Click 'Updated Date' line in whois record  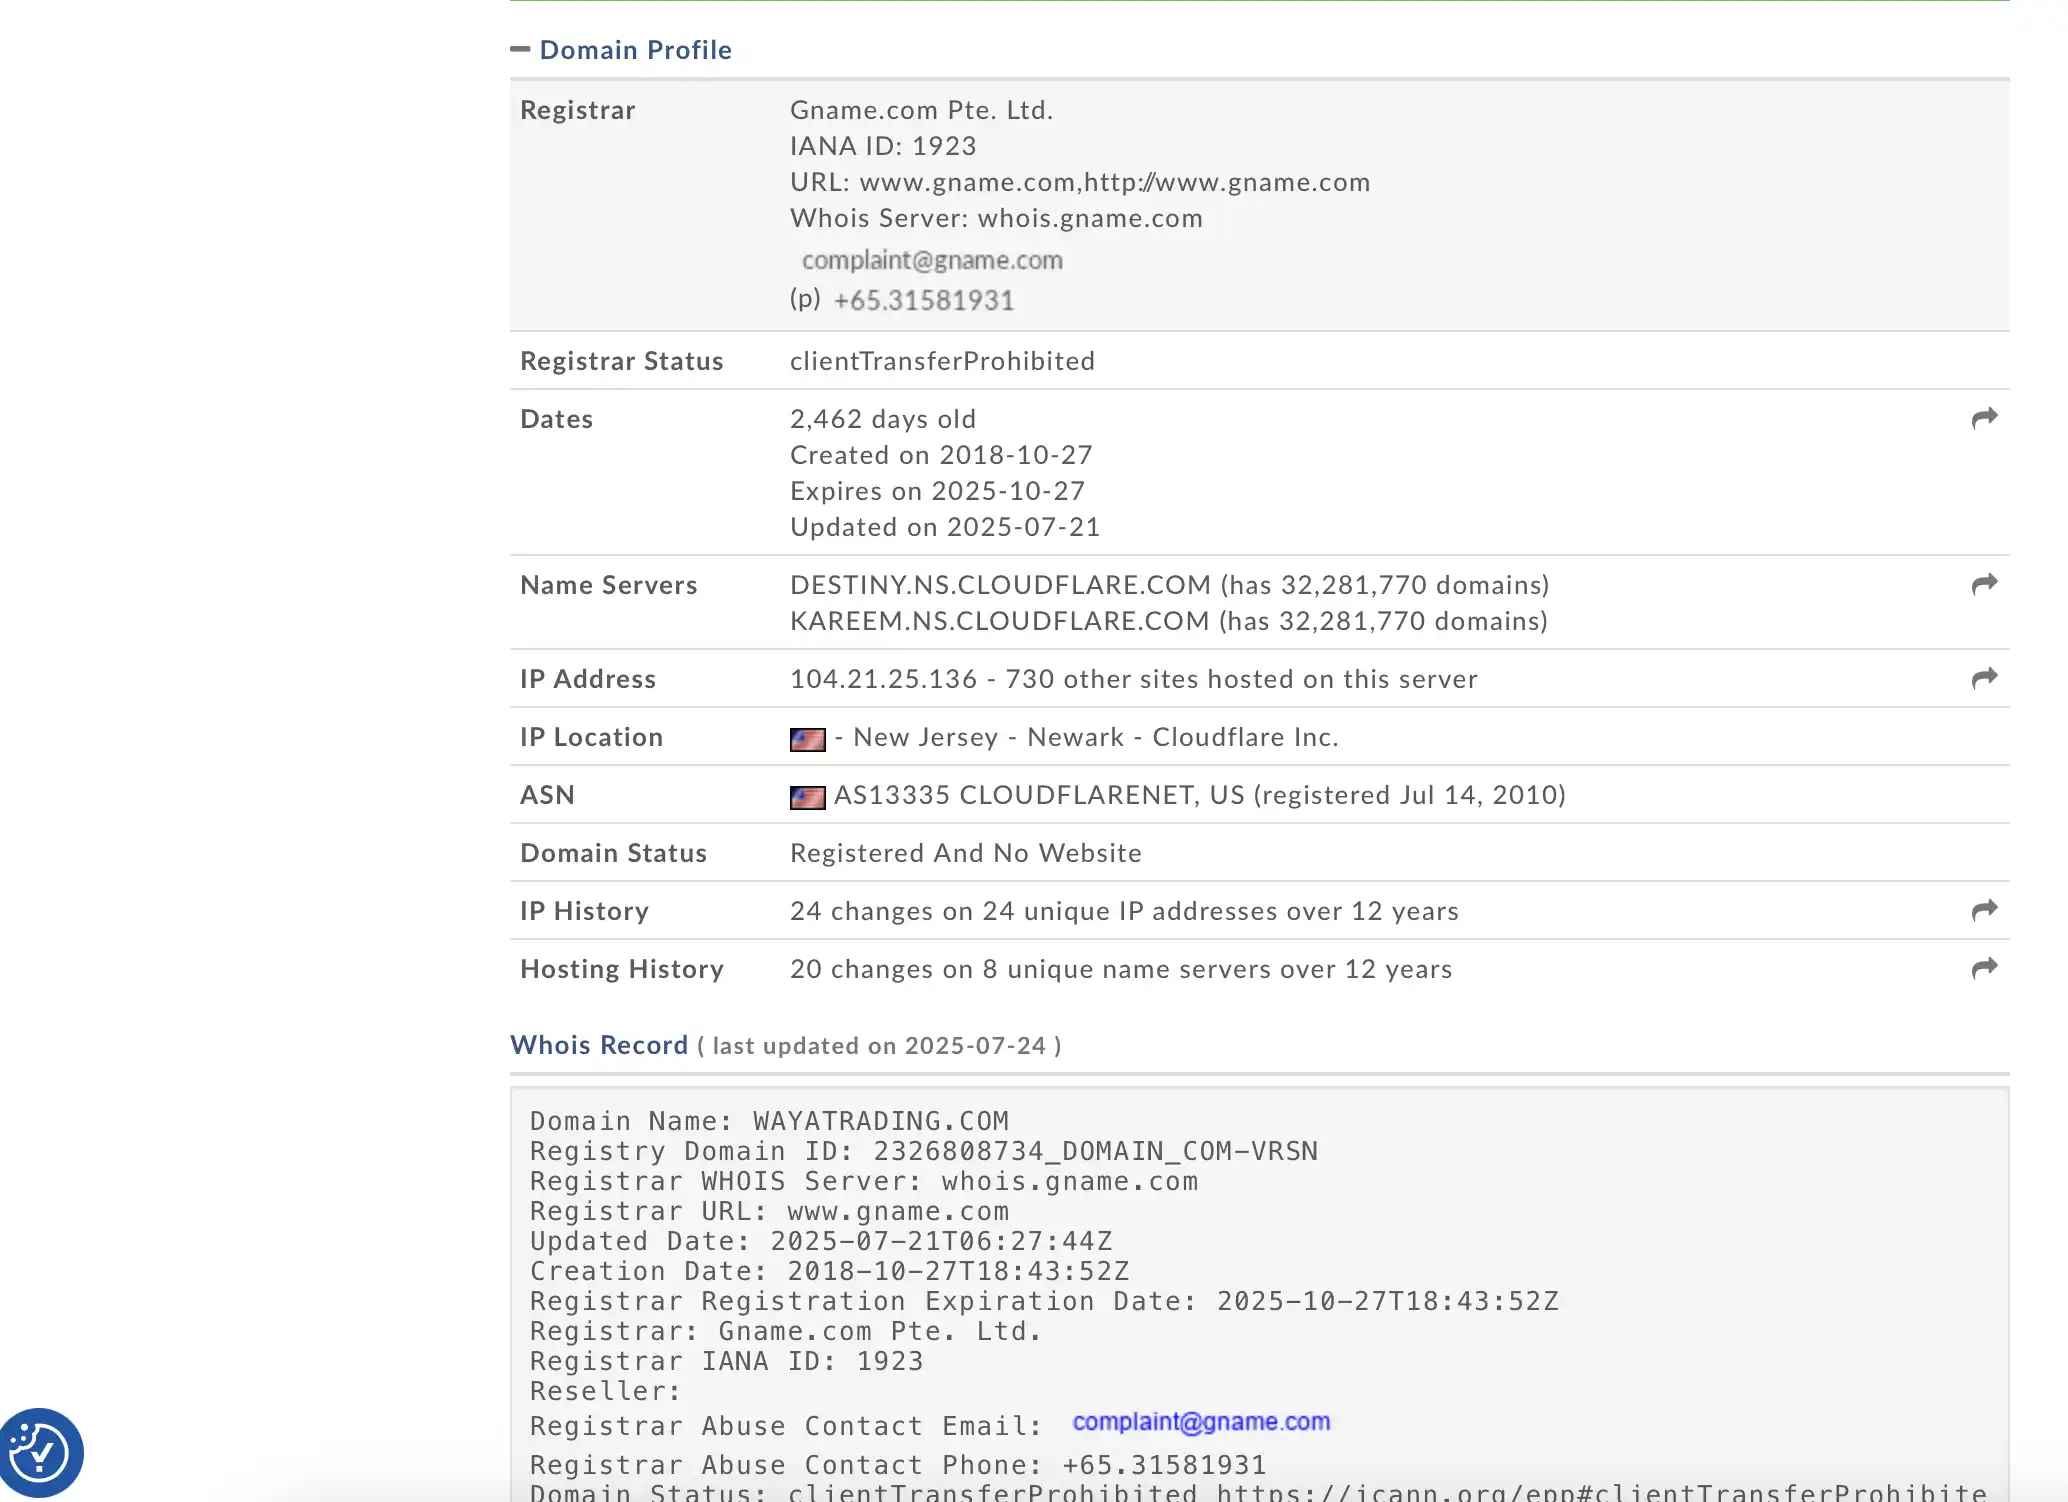click(x=821, y=1241)
